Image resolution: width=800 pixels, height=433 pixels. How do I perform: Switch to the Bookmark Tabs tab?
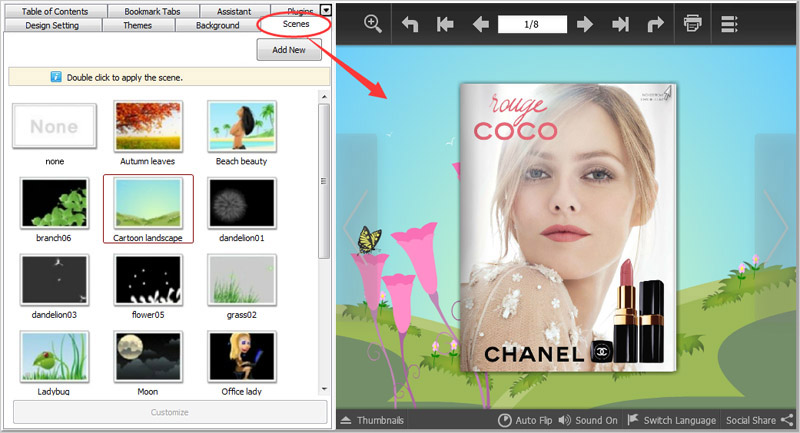pos(152,11)
